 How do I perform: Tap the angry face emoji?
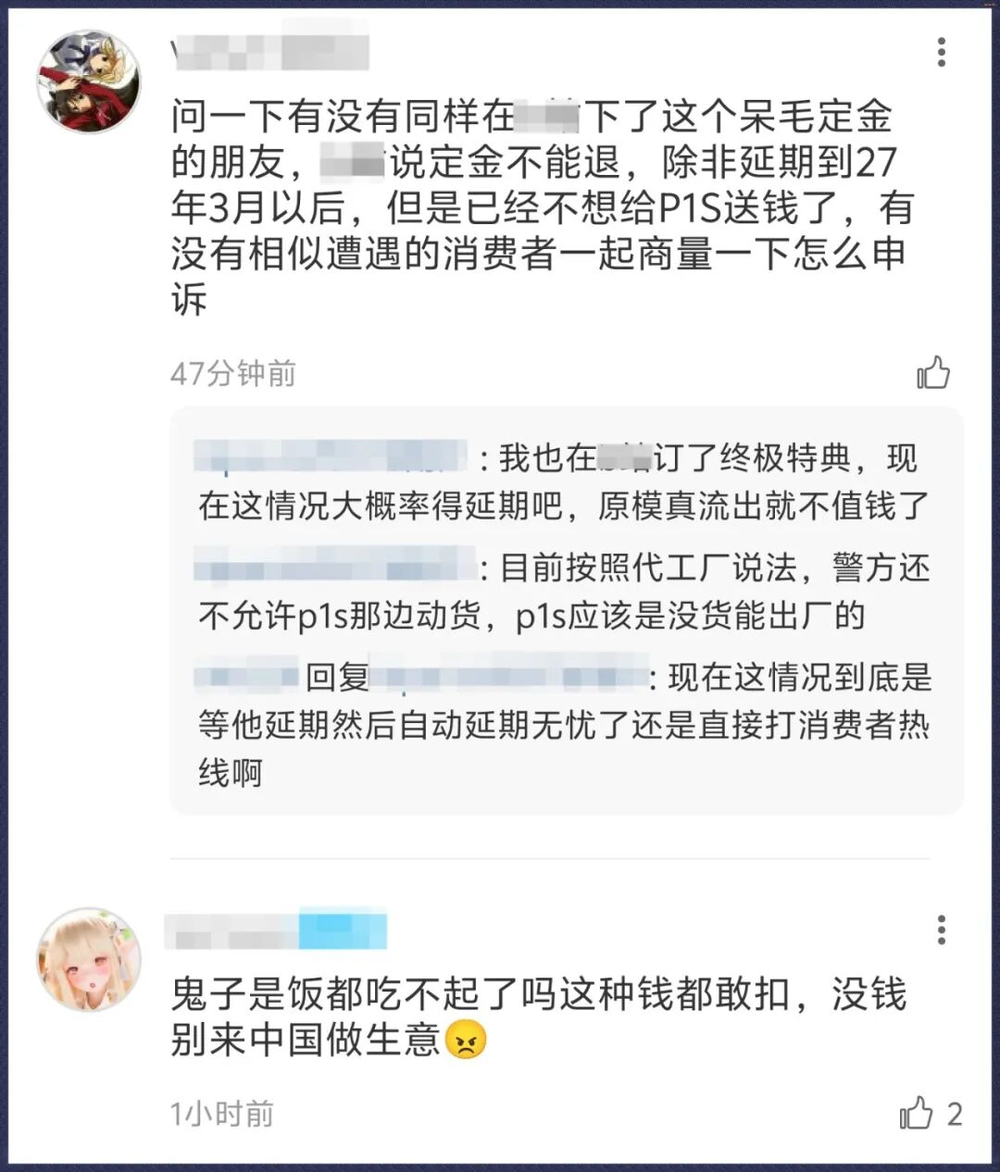click(466, 1040)
